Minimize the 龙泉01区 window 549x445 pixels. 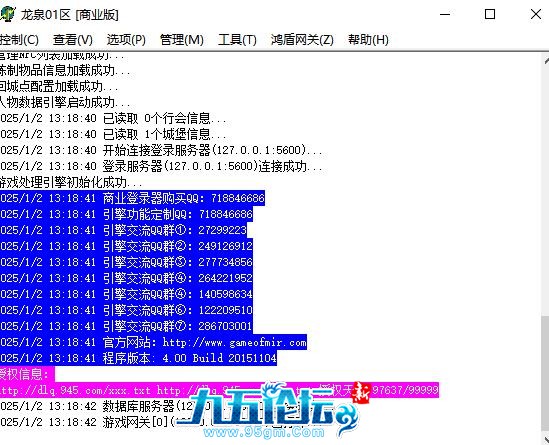click(x=445, y=14)
